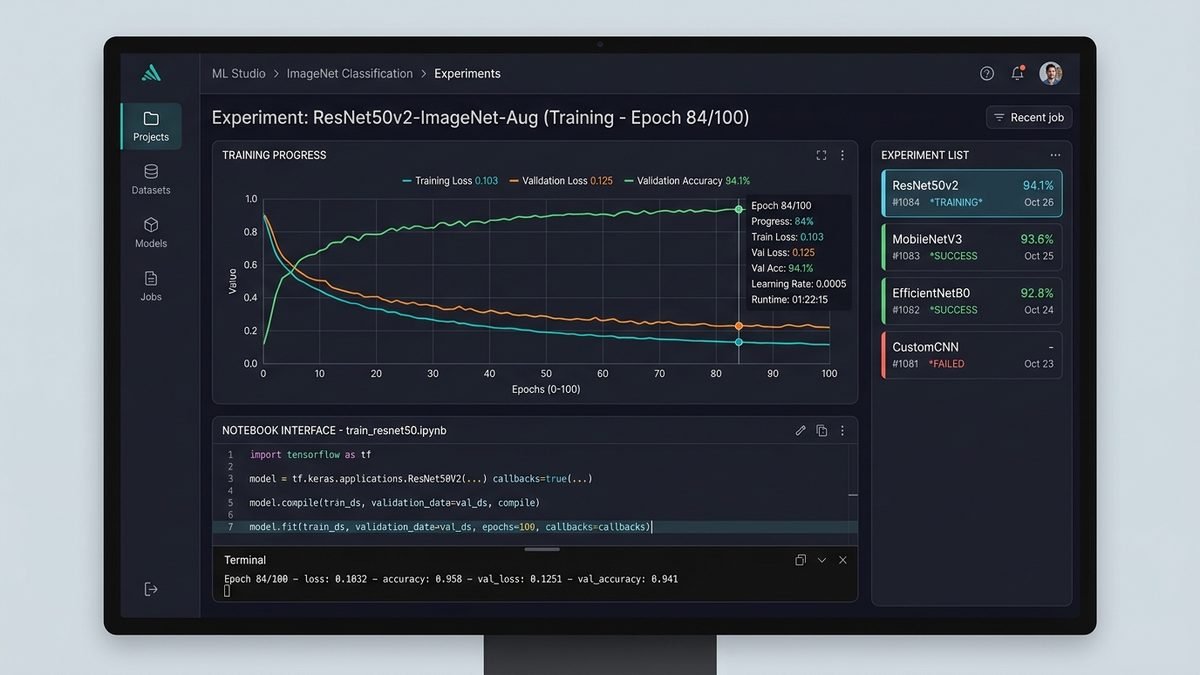Screen dimensions: 1200x675
Task: Click the notebook edit pencil icon
Action: [x=800, y=430]
